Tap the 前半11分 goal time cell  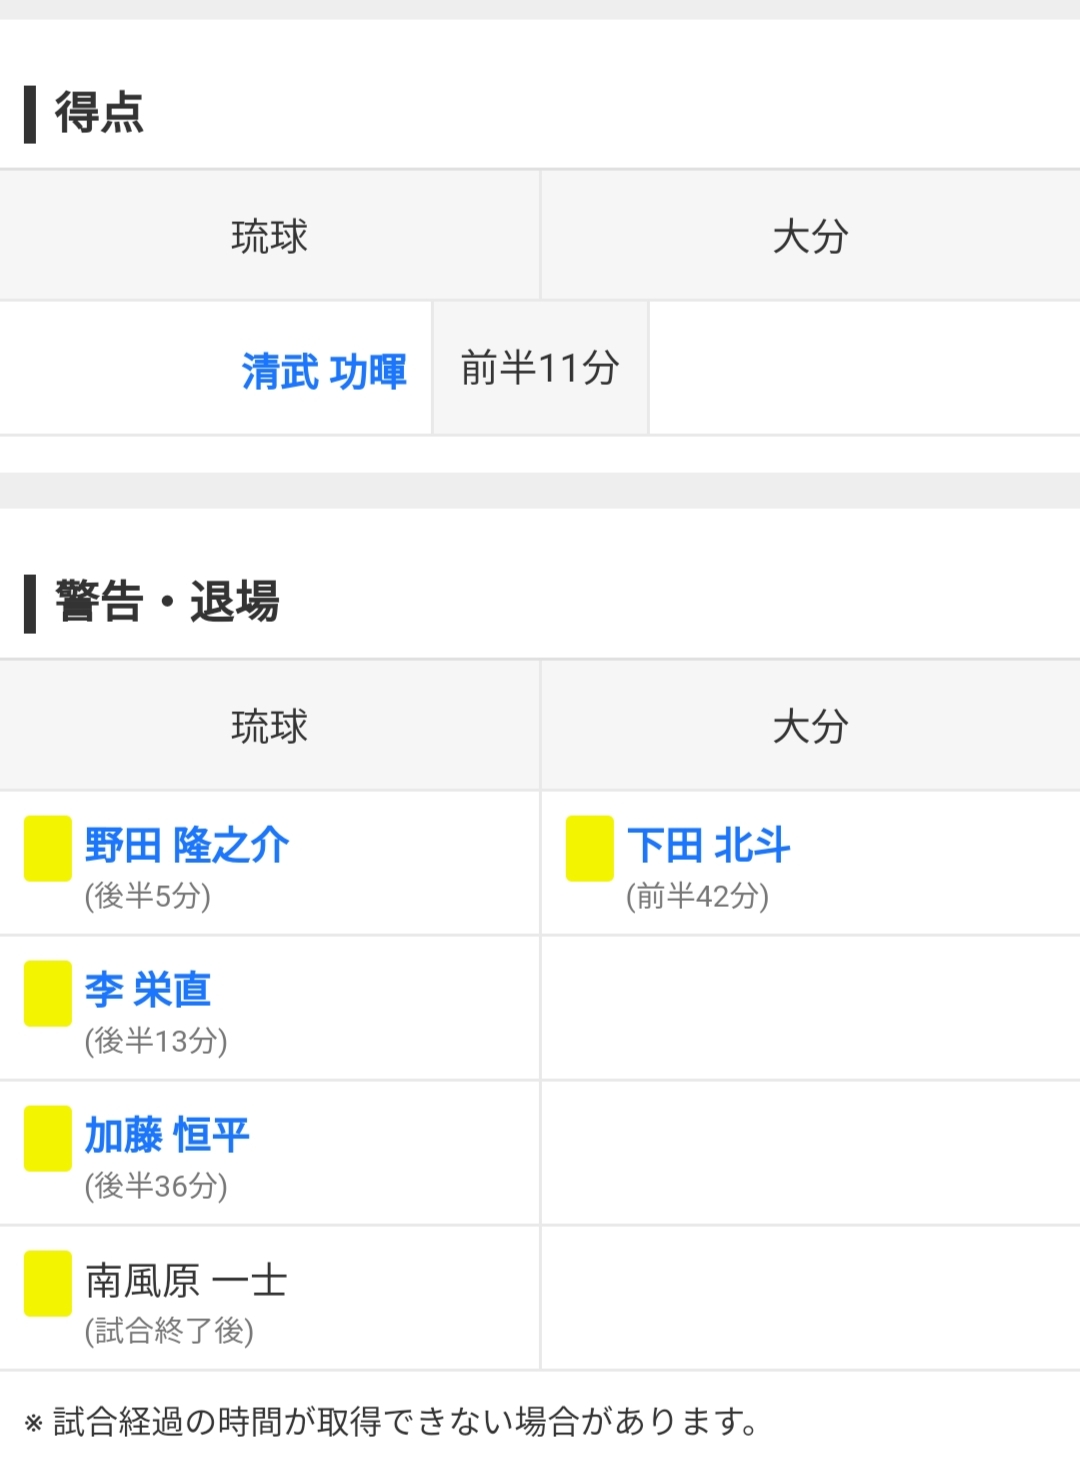click(540, 368)
